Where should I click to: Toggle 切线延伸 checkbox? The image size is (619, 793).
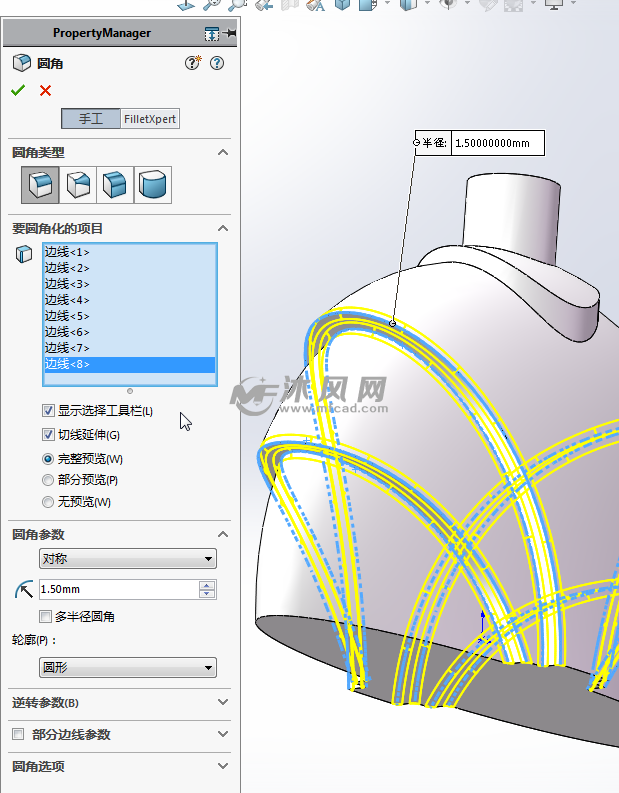pyautogui.click(x=48, y=434)
